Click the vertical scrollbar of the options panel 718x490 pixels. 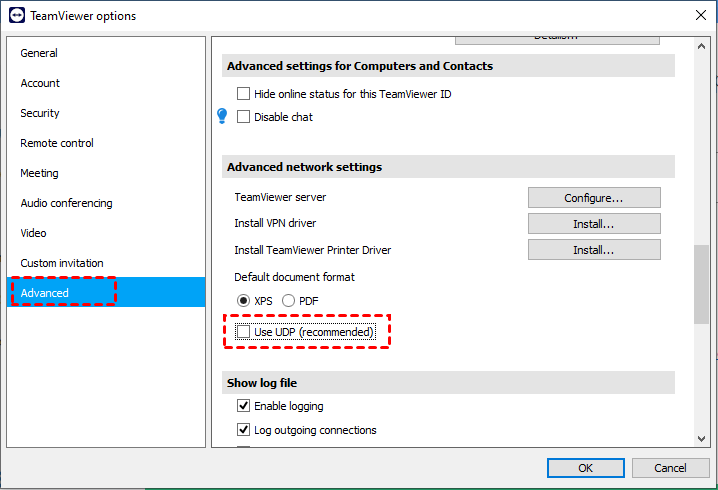pyautogui.click(x=701, y=283)
